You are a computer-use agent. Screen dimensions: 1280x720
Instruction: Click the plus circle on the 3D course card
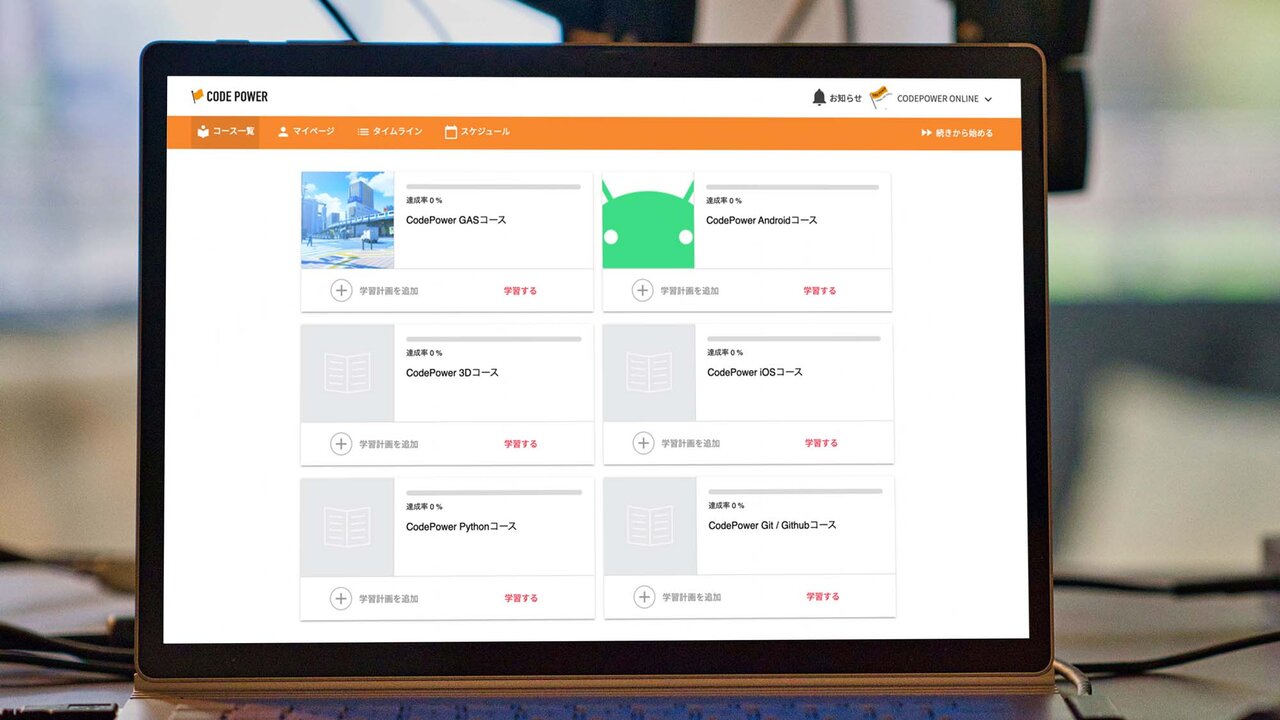341,444
